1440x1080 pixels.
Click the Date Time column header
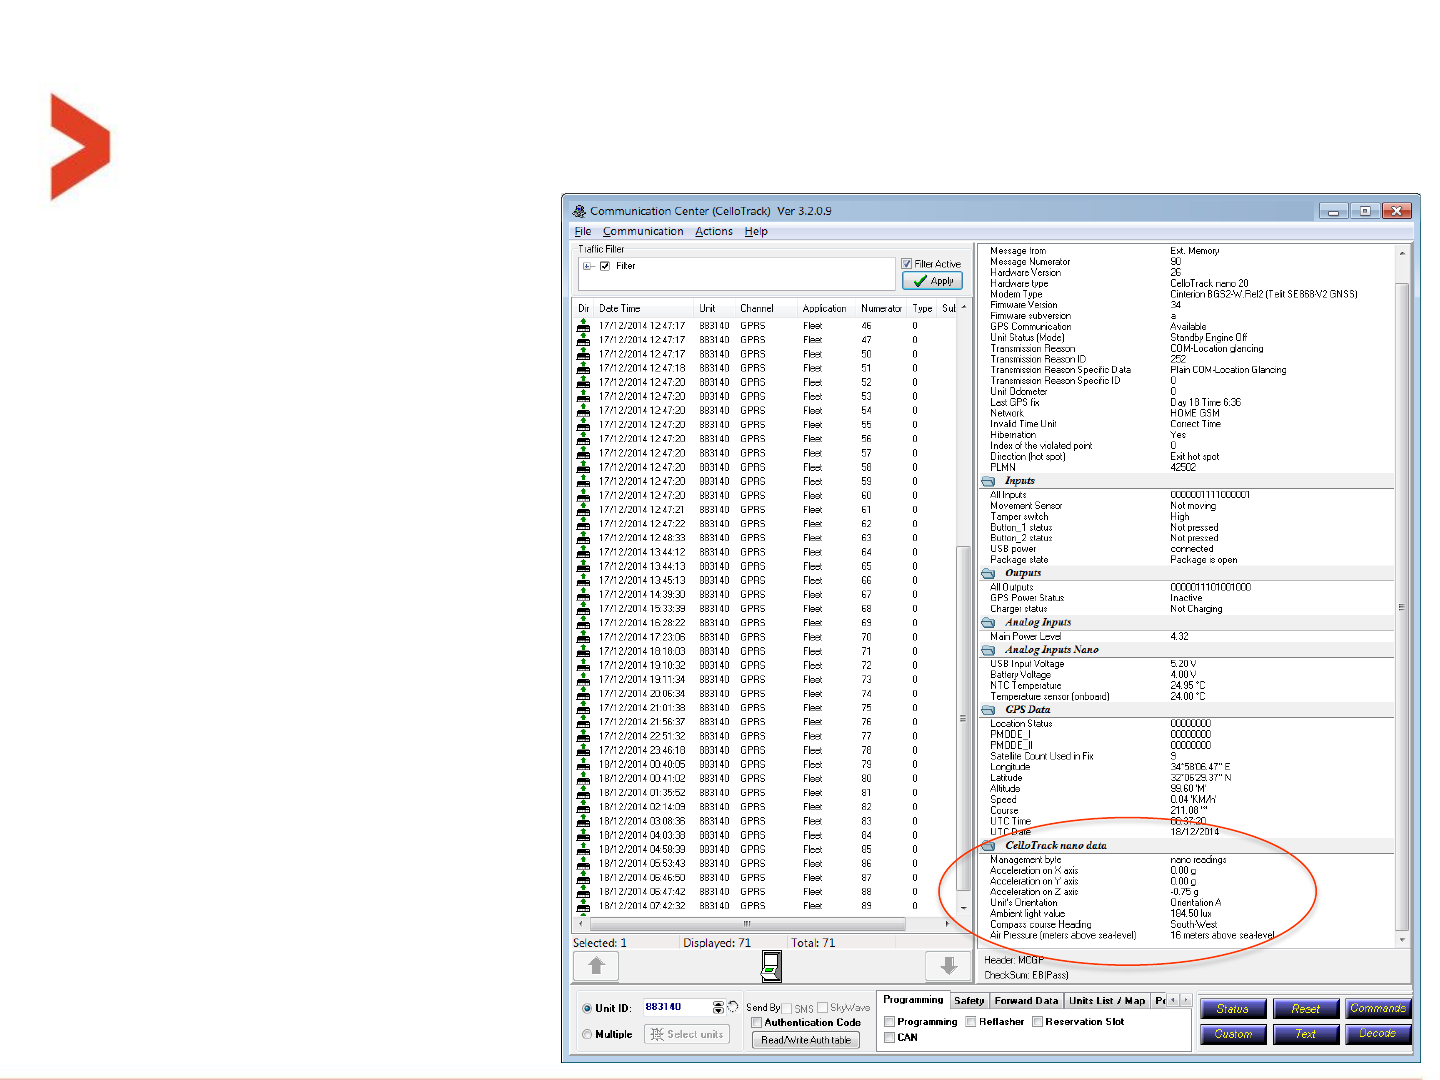click(644, 308)
